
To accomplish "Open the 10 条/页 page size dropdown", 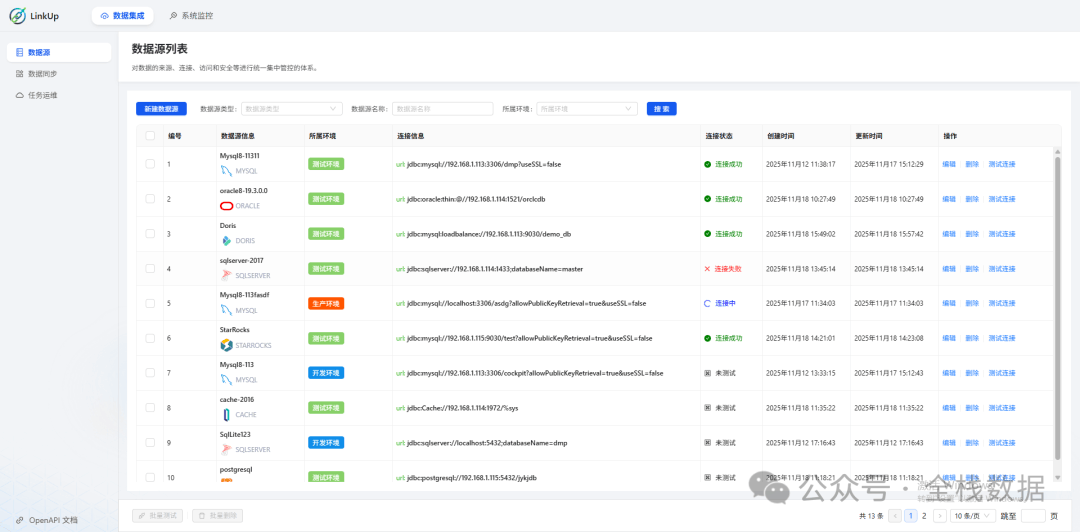I will point(973,516).
